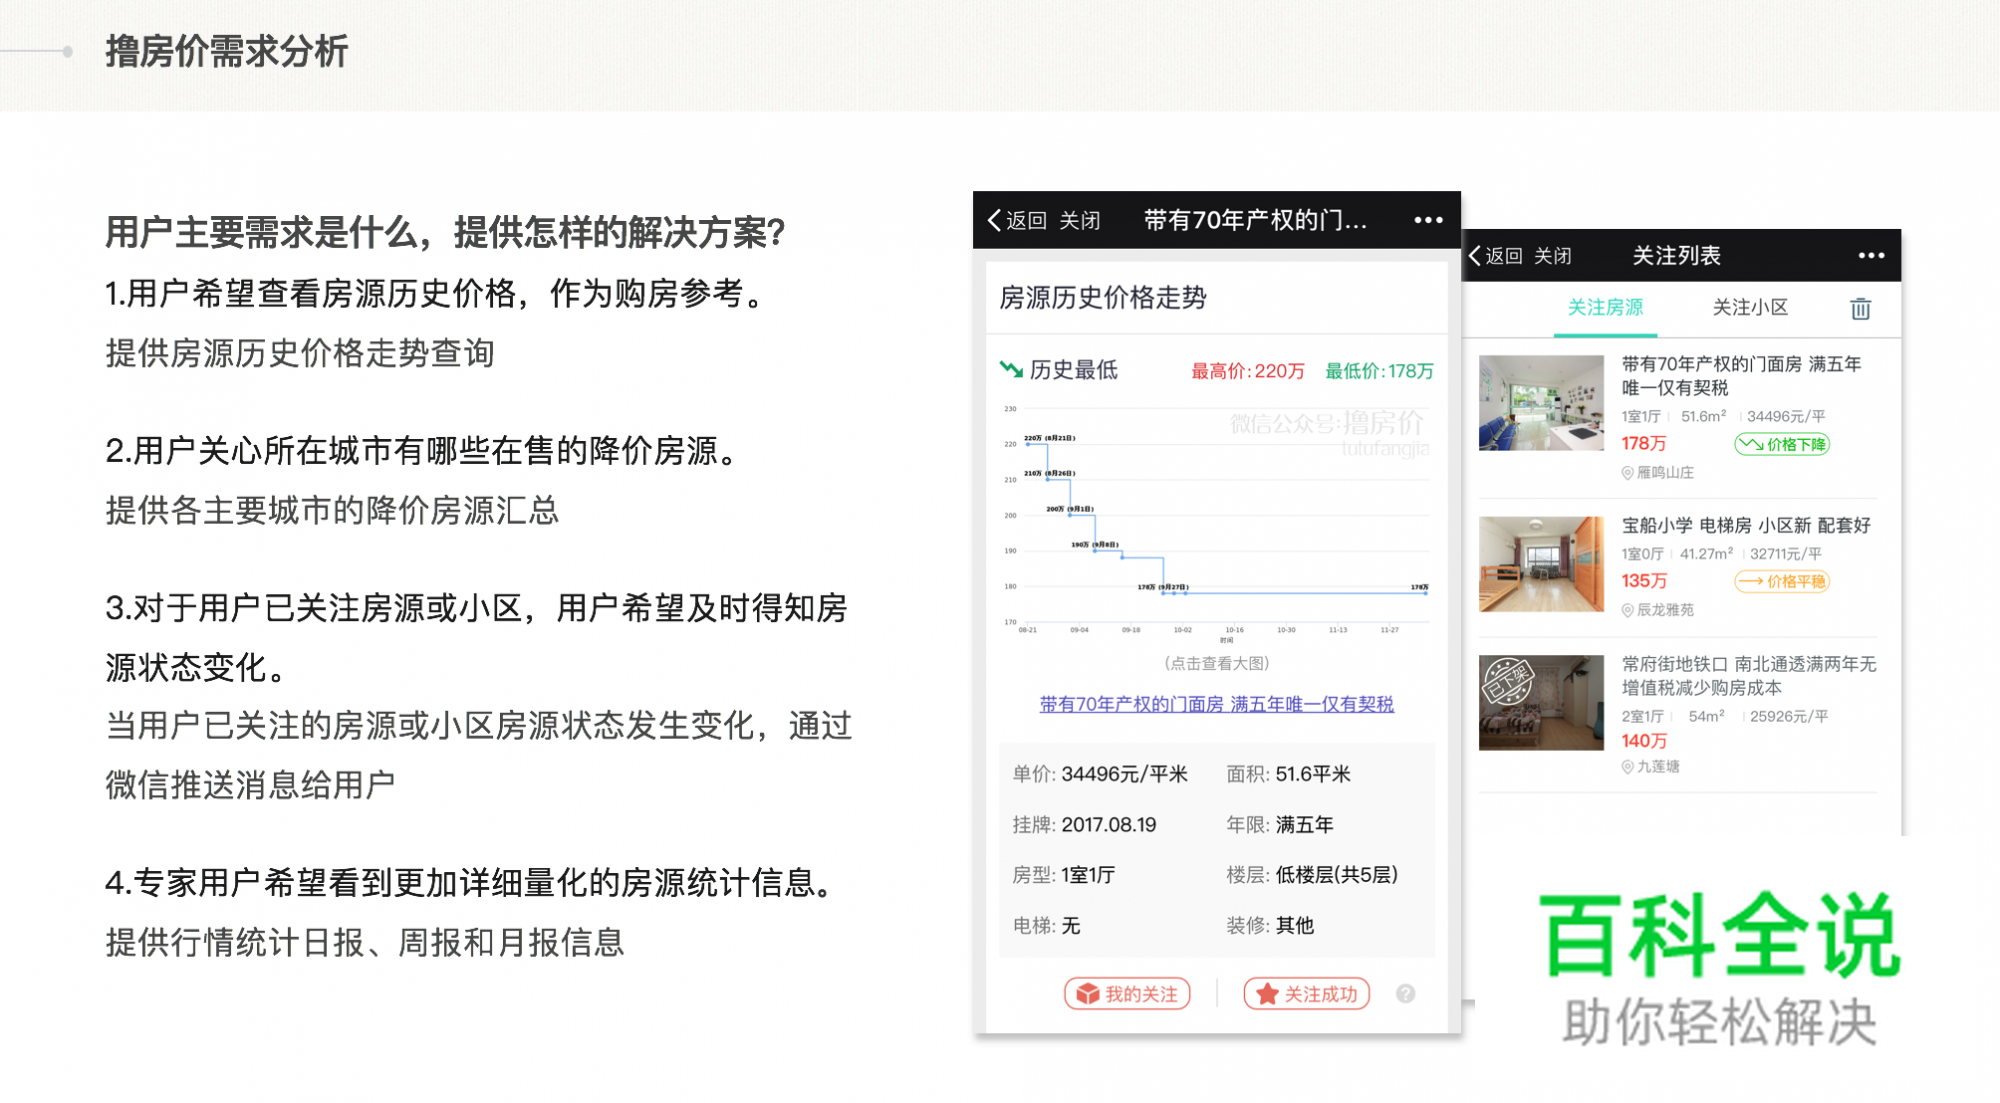Click the 价格下降 green price tag
The image size is (2000, 1103).
point(1783,445)
